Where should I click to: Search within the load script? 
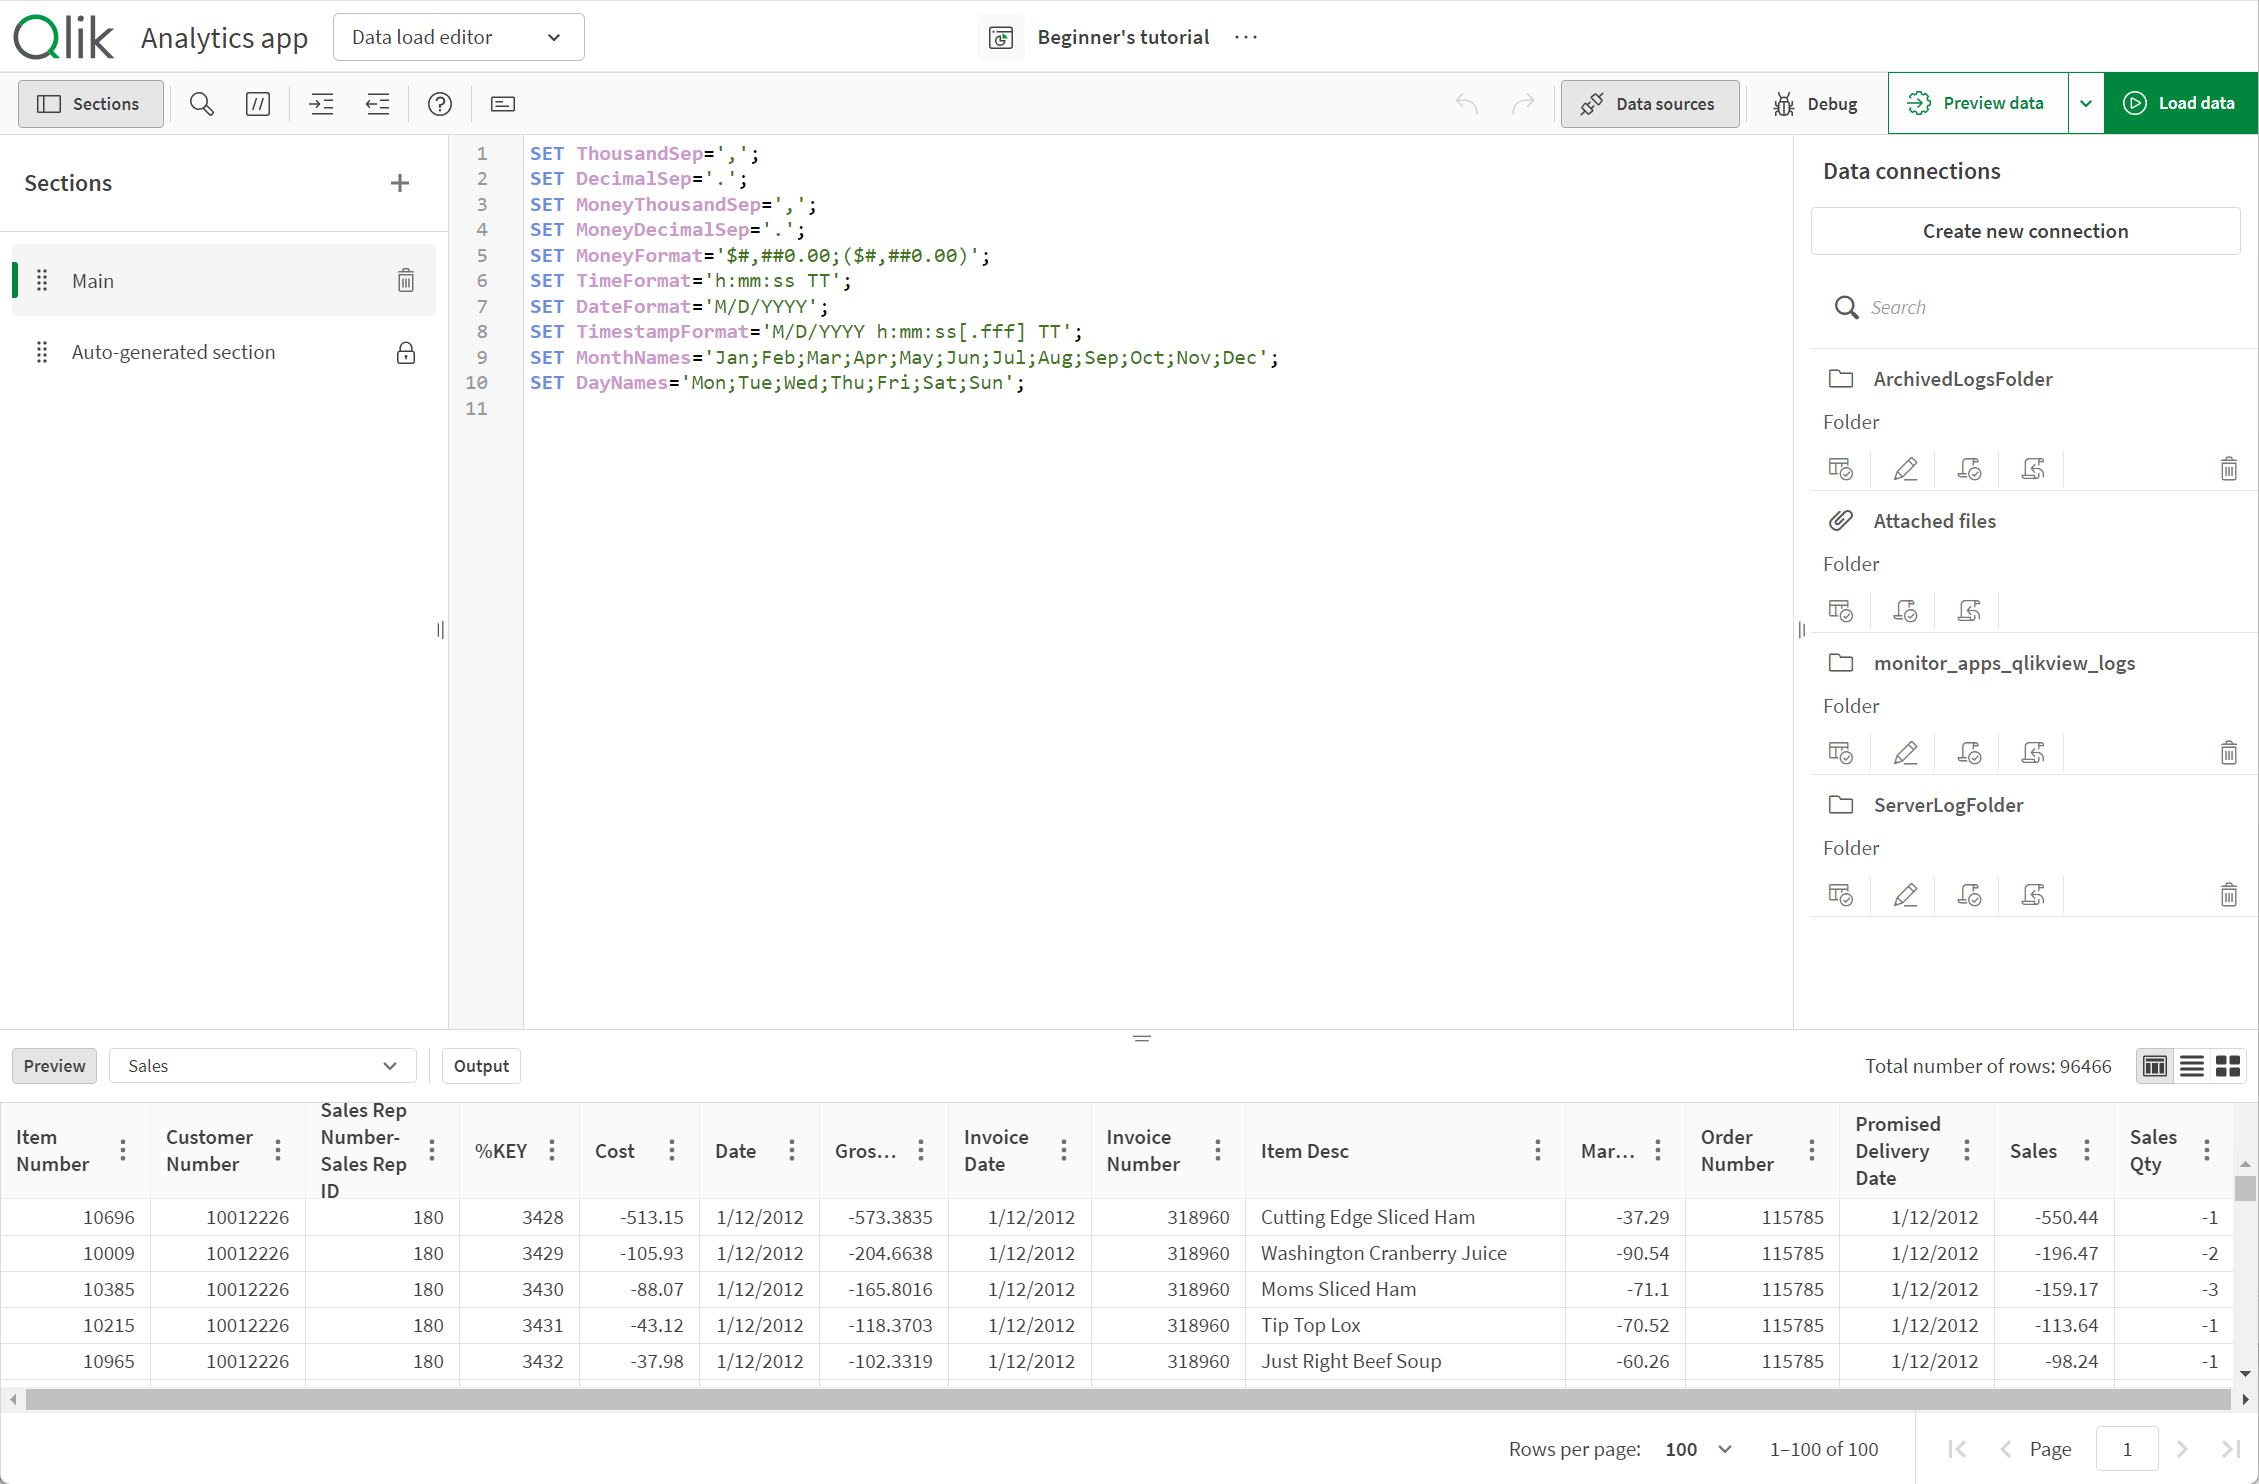[201, 103]
